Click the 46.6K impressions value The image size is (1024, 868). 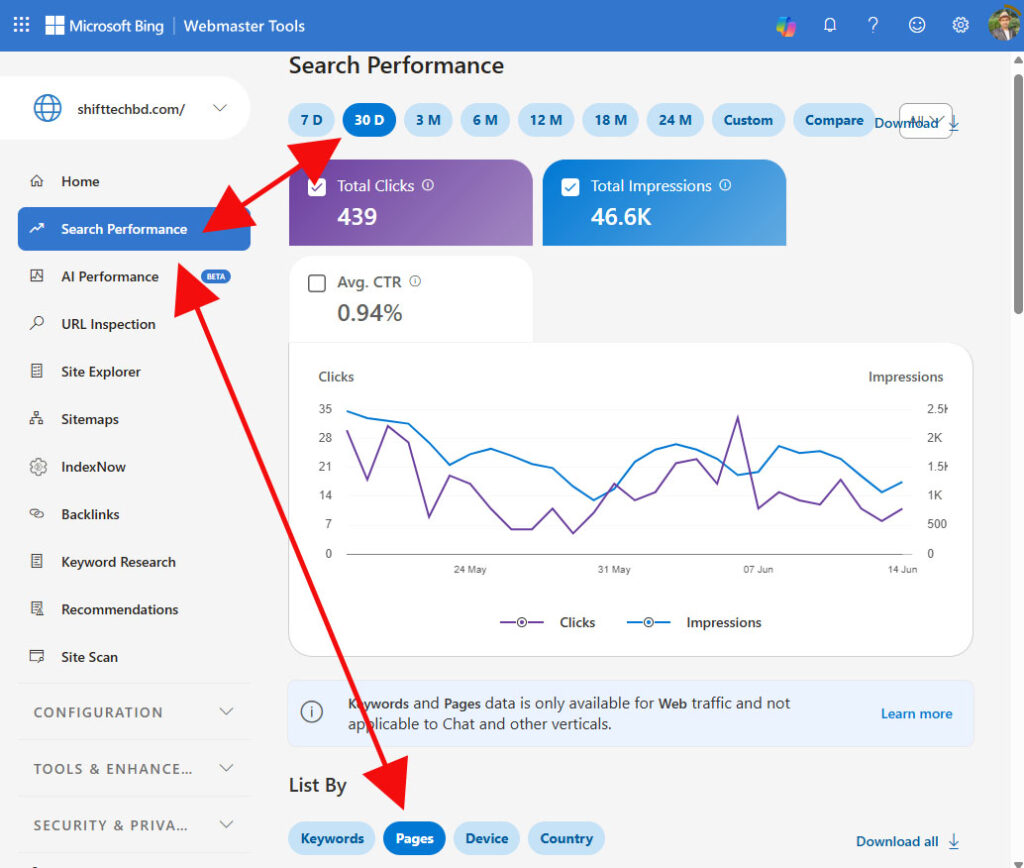click(621, 216)
